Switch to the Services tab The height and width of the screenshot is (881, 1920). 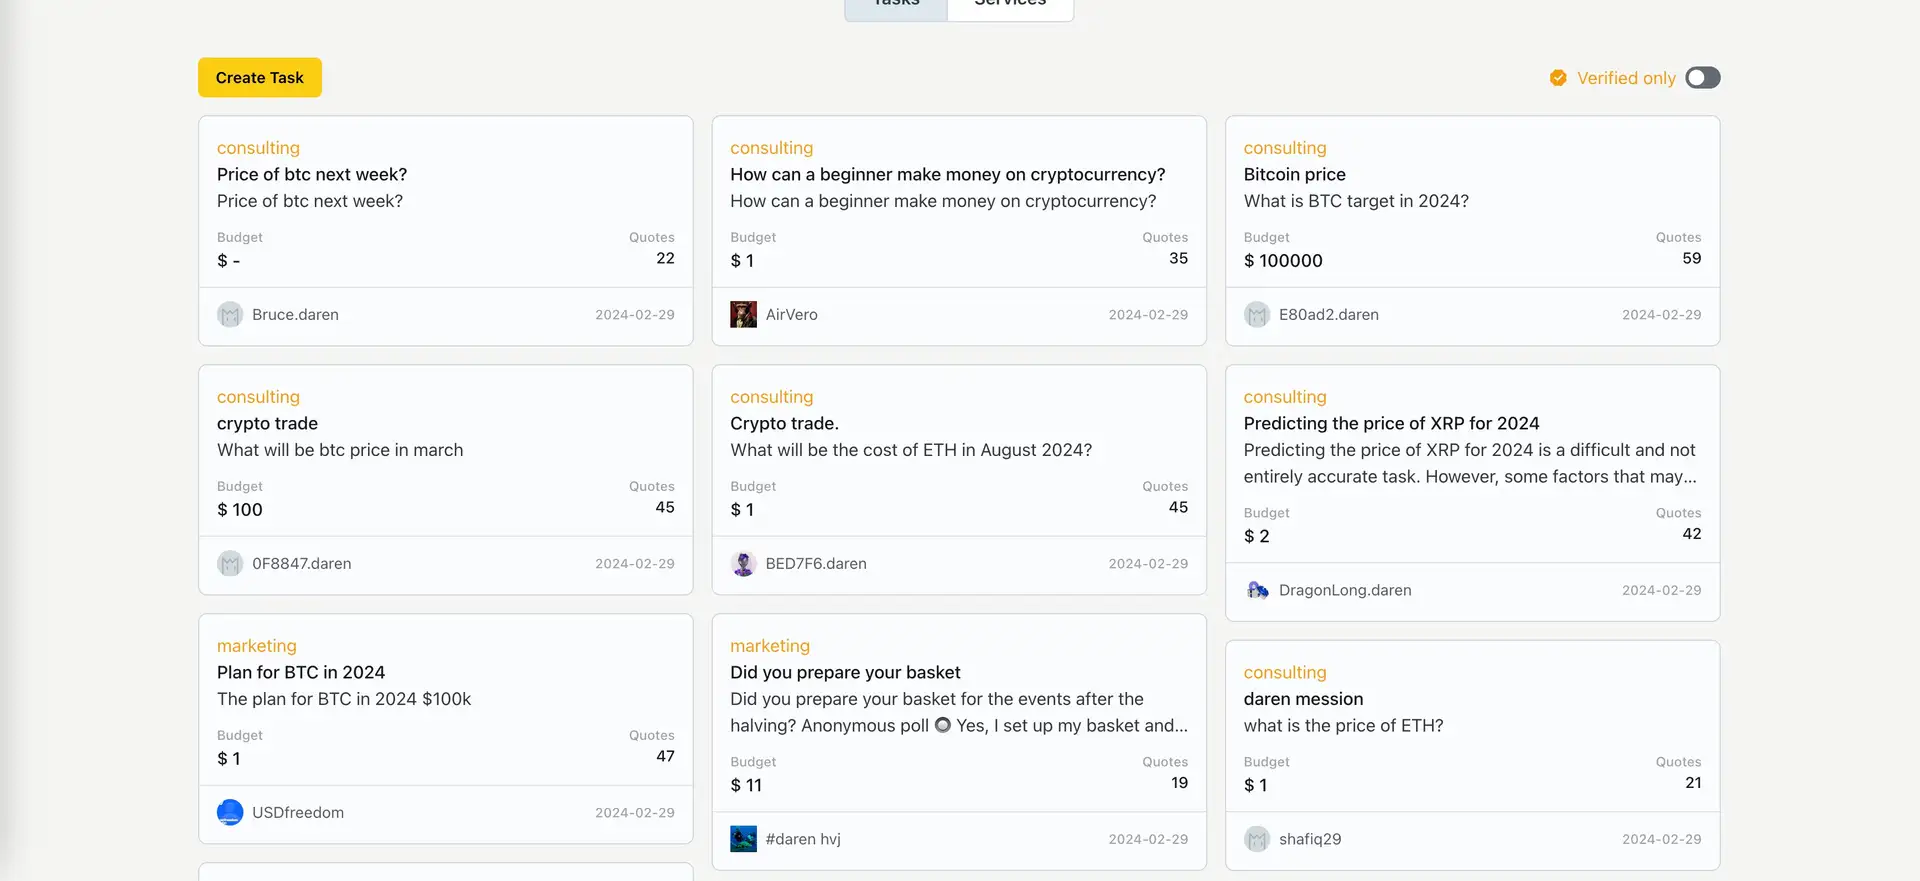(1010, 5)
